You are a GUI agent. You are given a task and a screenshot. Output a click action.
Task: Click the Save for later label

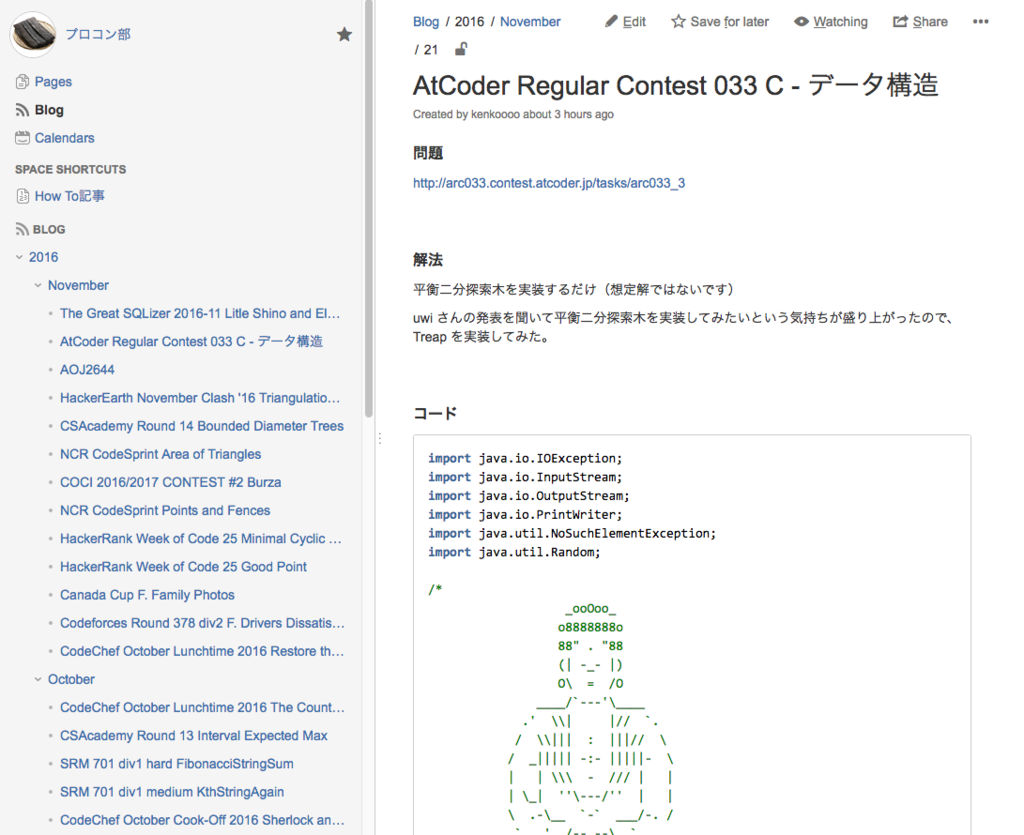[x=729, y=22]
